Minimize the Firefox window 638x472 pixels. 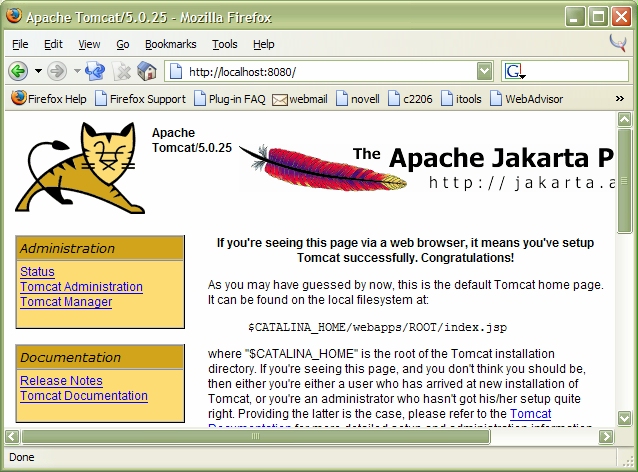pos(575,17)
